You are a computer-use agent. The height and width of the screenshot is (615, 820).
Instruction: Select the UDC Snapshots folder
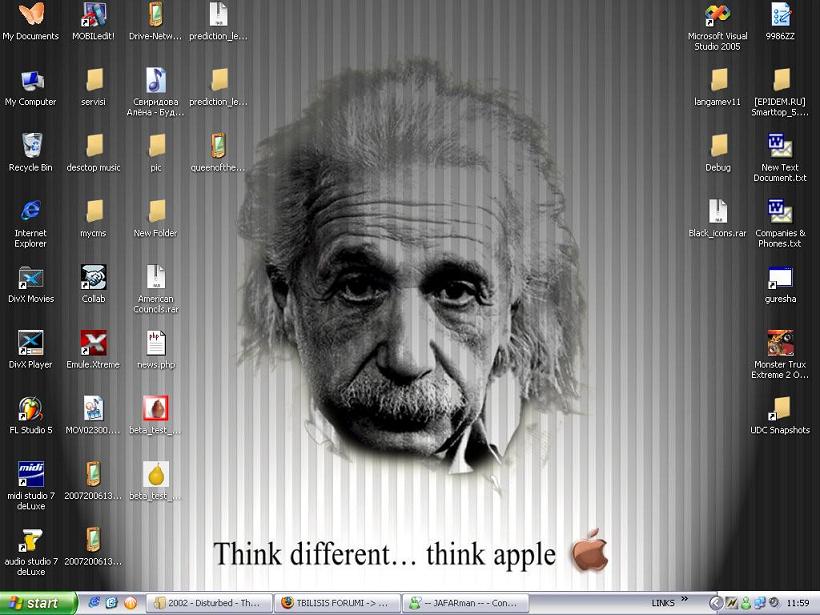780,409
